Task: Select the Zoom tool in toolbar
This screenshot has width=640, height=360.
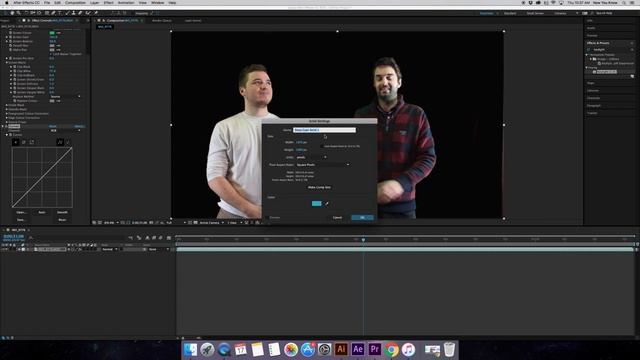Action: point(18,13)
